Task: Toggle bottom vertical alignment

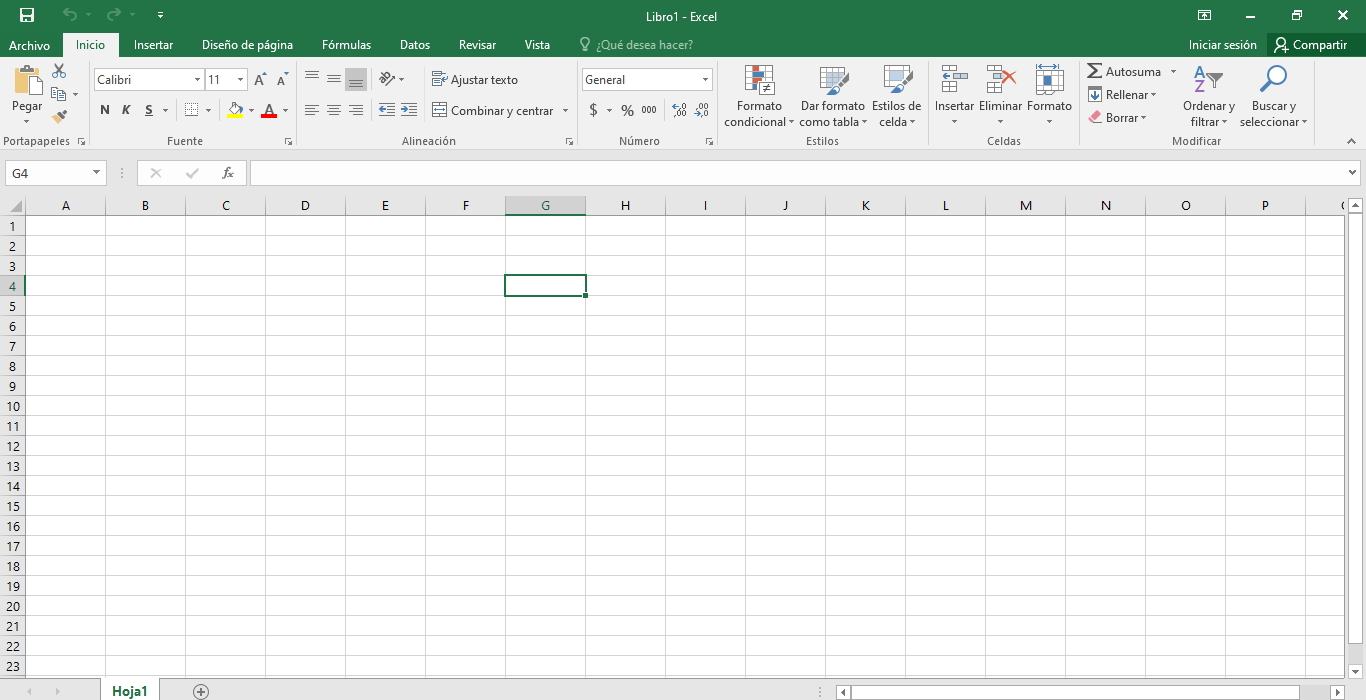Action: click(356, 79)
